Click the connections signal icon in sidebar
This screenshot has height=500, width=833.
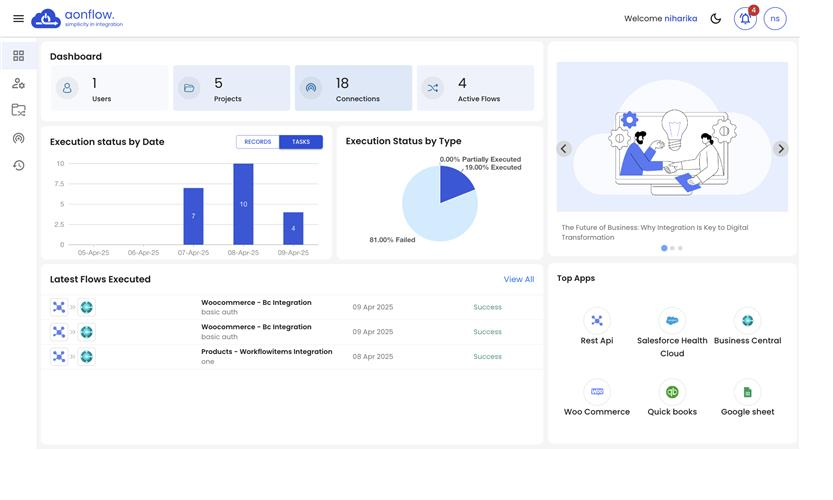click(x=18, y=138)
